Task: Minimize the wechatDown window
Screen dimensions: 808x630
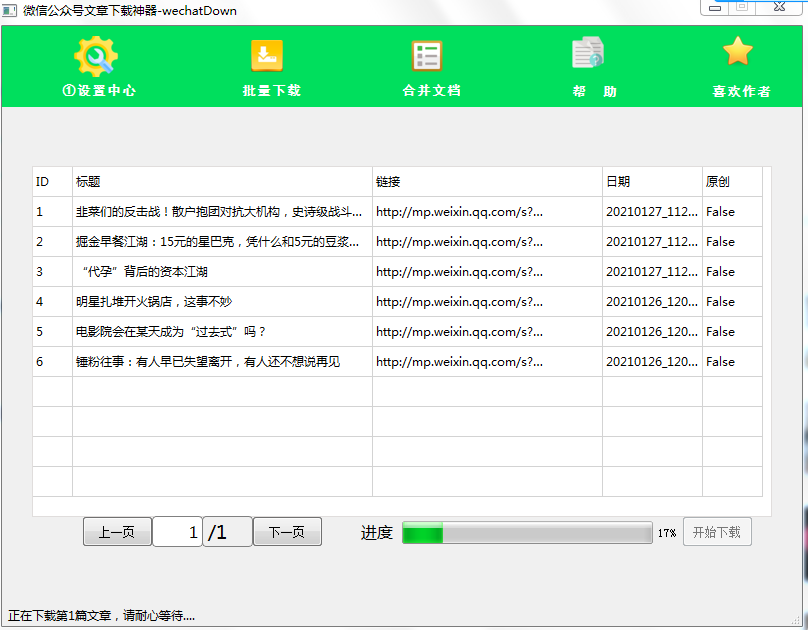Action: click(x=715, y=8)
